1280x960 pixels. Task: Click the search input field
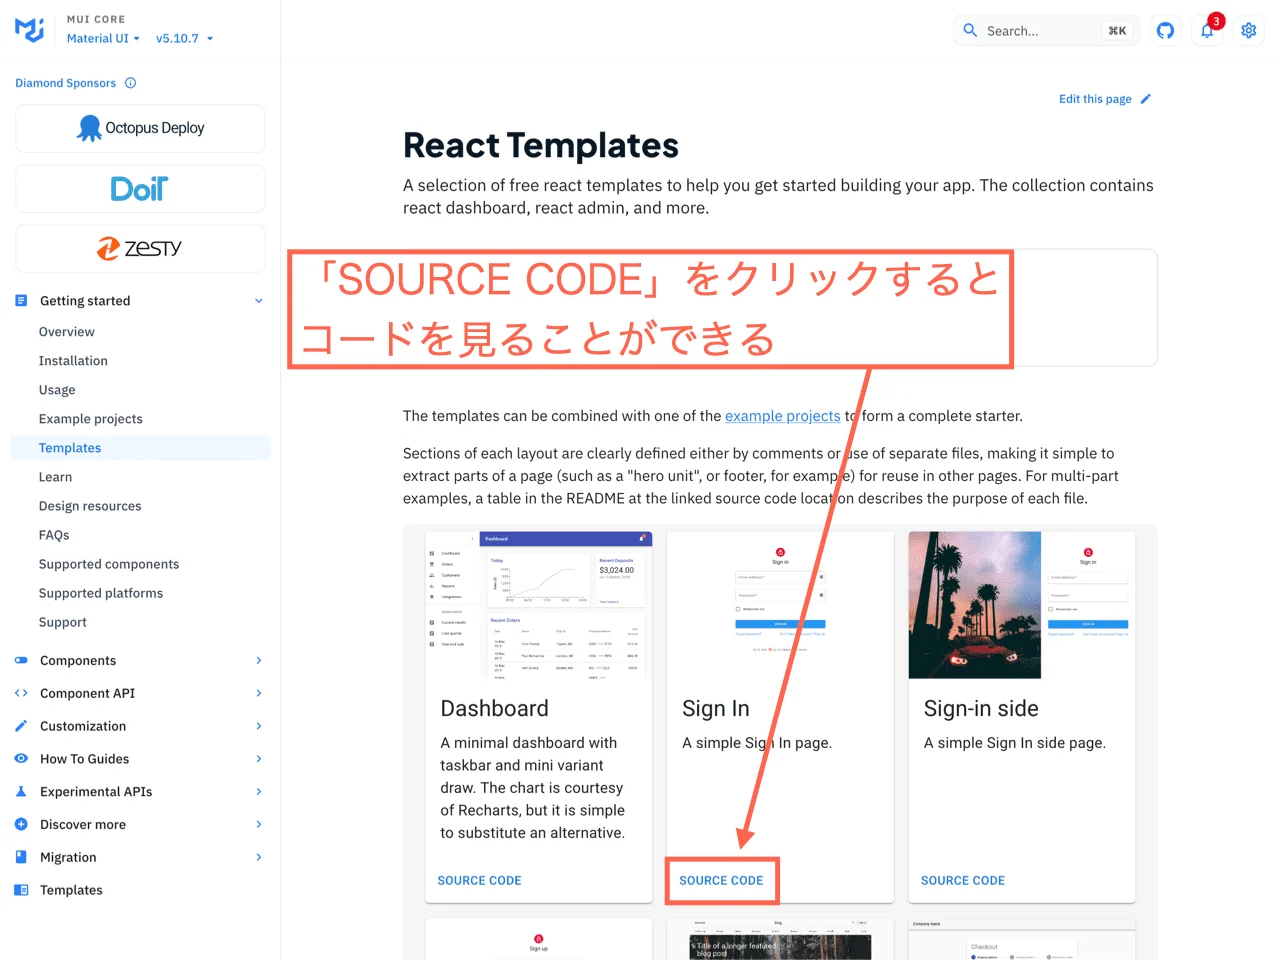click(x=1040, y=30)
